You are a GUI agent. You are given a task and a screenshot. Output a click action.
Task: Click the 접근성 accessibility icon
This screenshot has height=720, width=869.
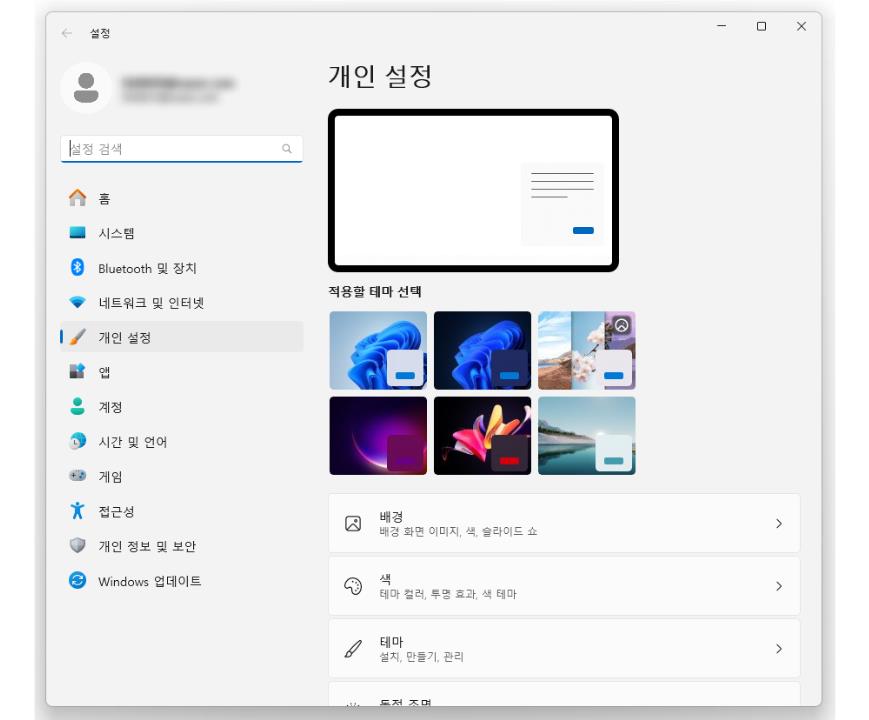pyautogui.click(x=78, y=510)
